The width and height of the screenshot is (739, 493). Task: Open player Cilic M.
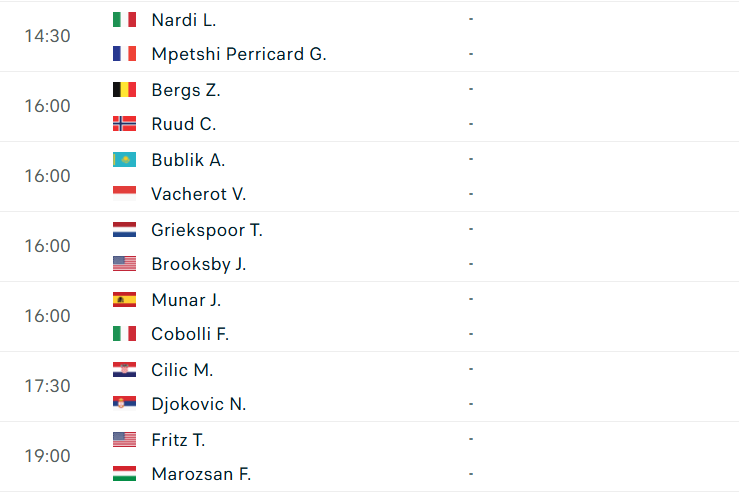[182, 369]
